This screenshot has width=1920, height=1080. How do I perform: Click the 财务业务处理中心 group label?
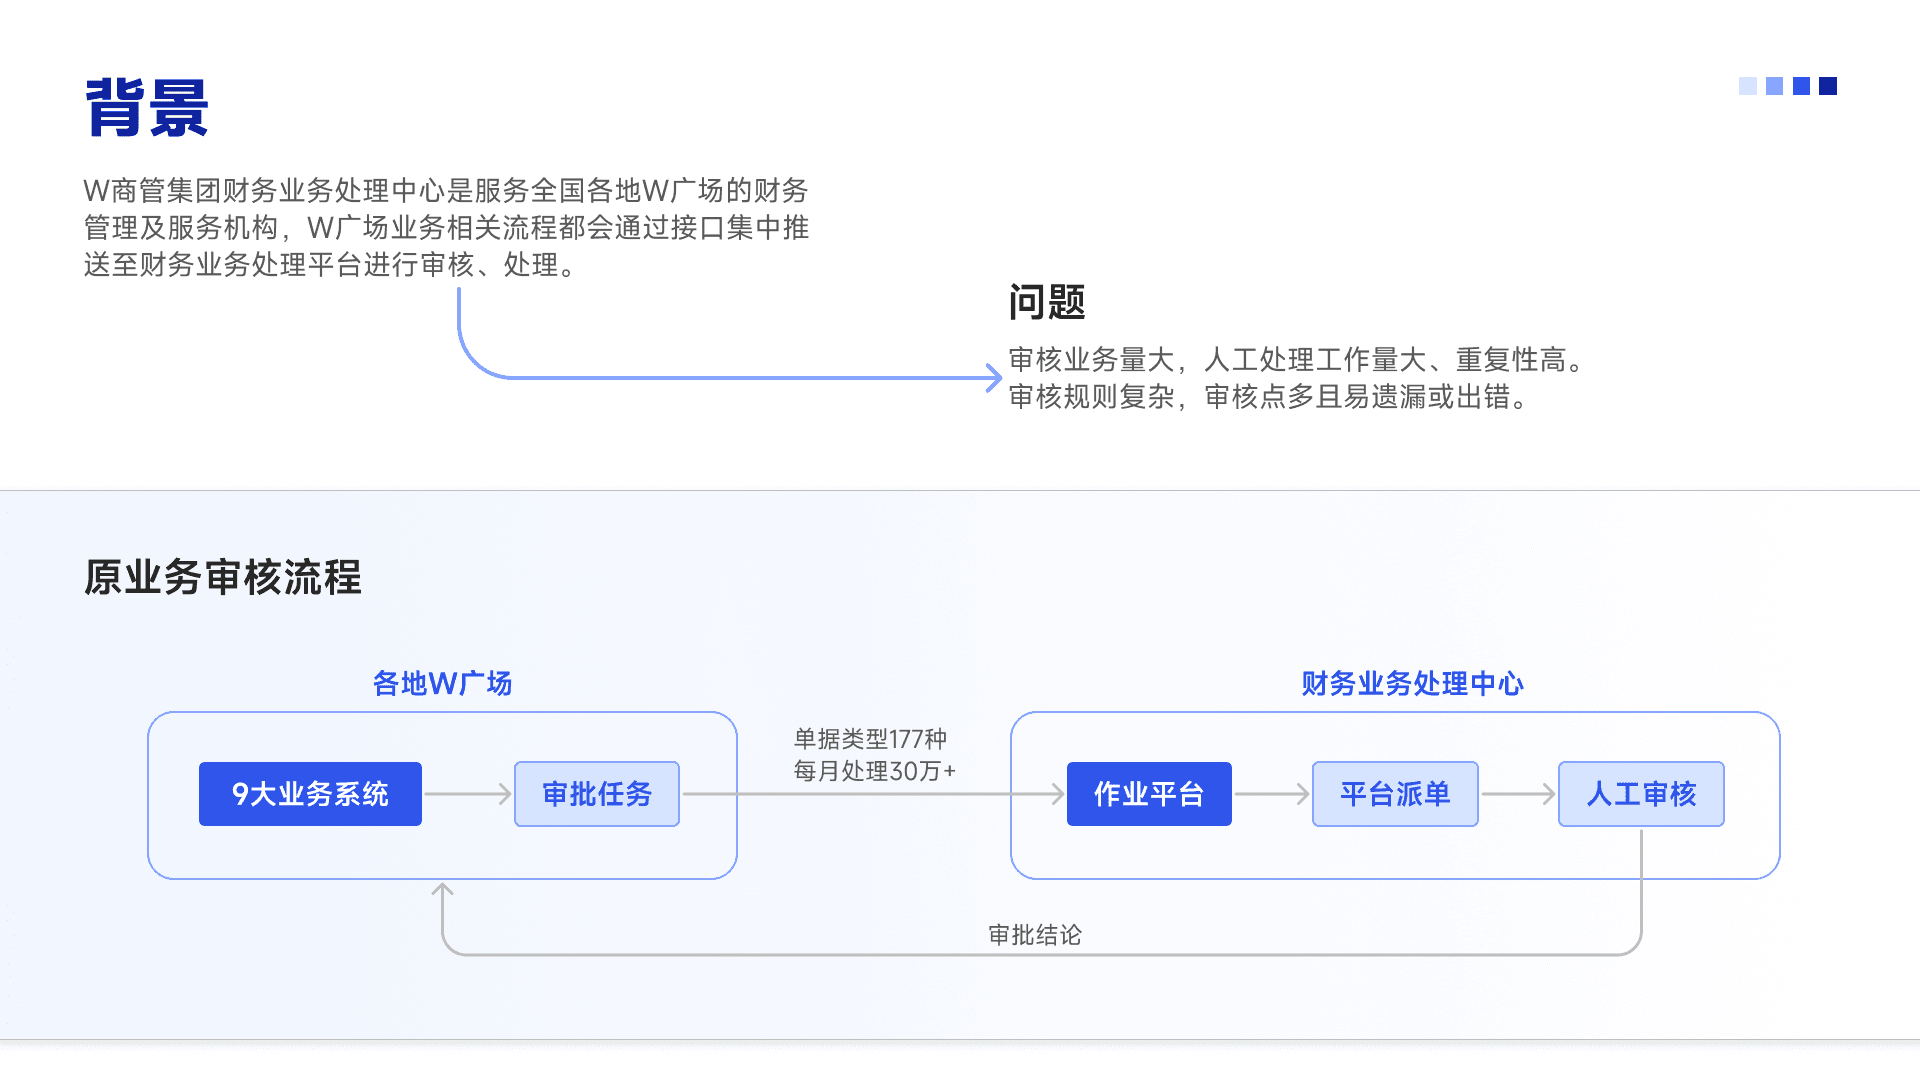tap(1412, 683)
